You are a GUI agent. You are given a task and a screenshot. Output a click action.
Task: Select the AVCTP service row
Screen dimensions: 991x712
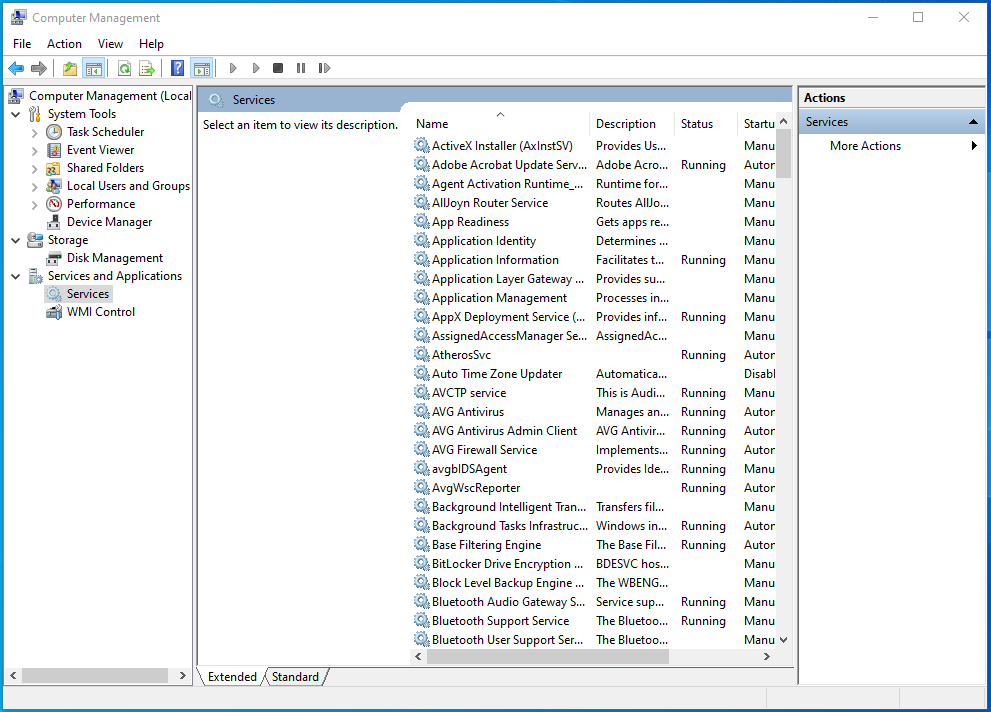(594, 393)
